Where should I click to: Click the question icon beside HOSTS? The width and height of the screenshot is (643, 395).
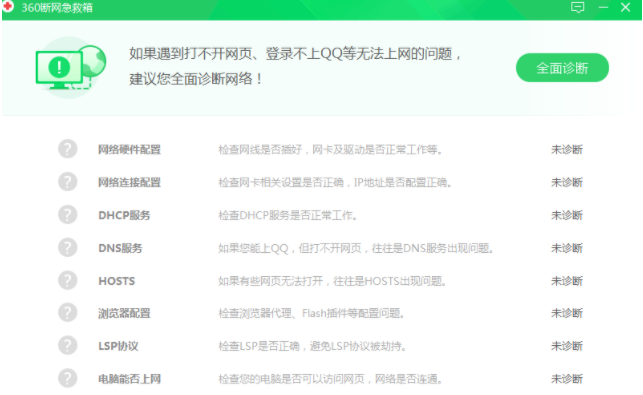pos(68,280)
